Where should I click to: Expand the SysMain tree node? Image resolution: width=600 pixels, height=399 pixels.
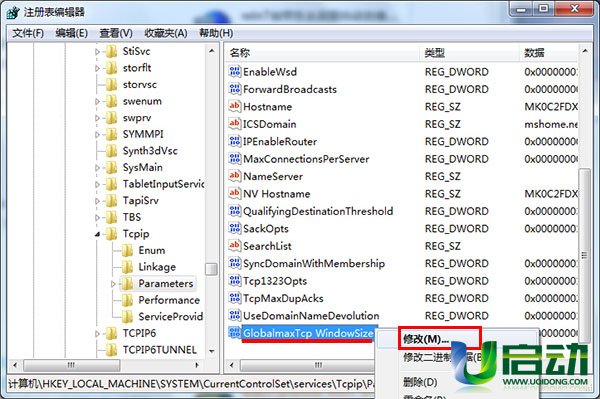point(97,168)
